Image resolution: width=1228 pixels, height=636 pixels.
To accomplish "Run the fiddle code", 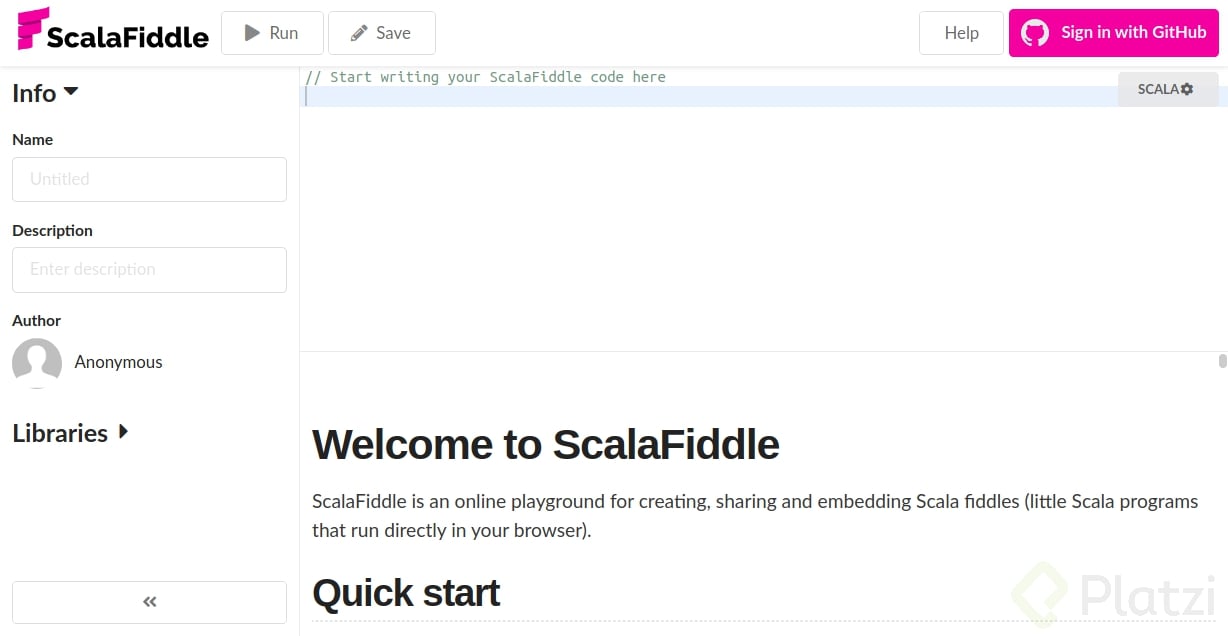I will point(272,33).
